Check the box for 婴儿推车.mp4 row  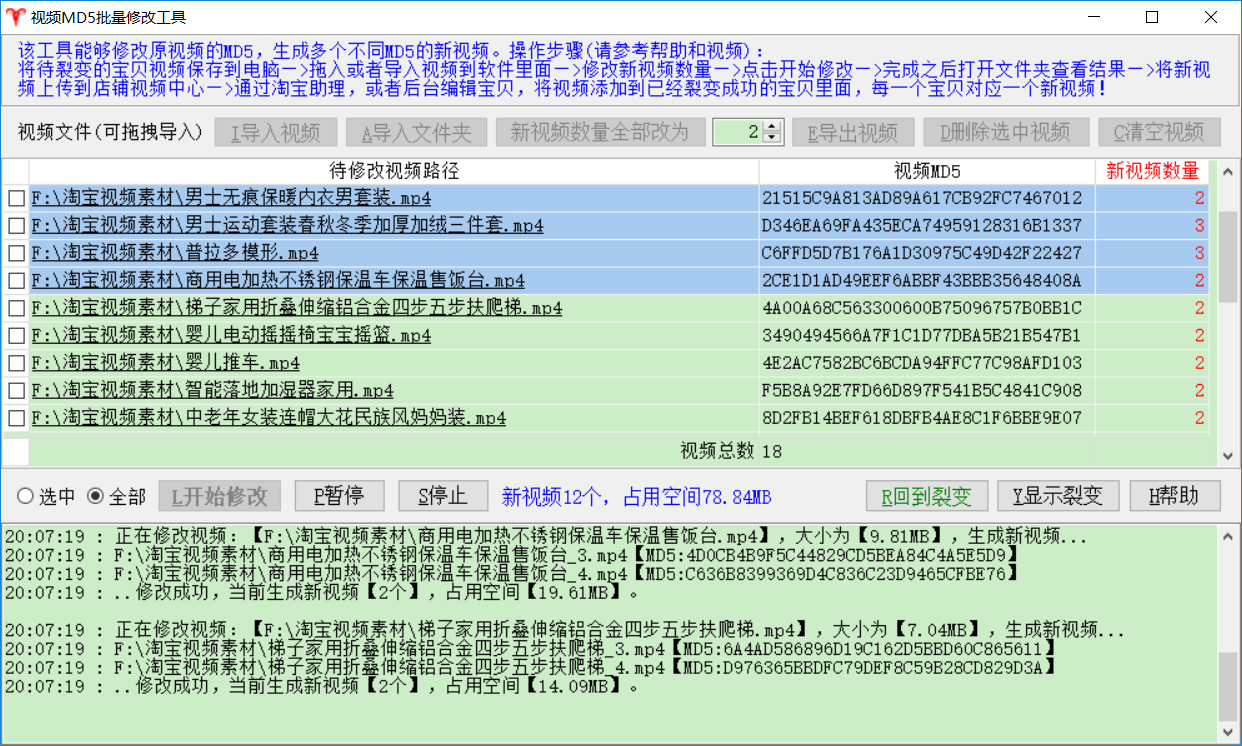tap(16, 363)
